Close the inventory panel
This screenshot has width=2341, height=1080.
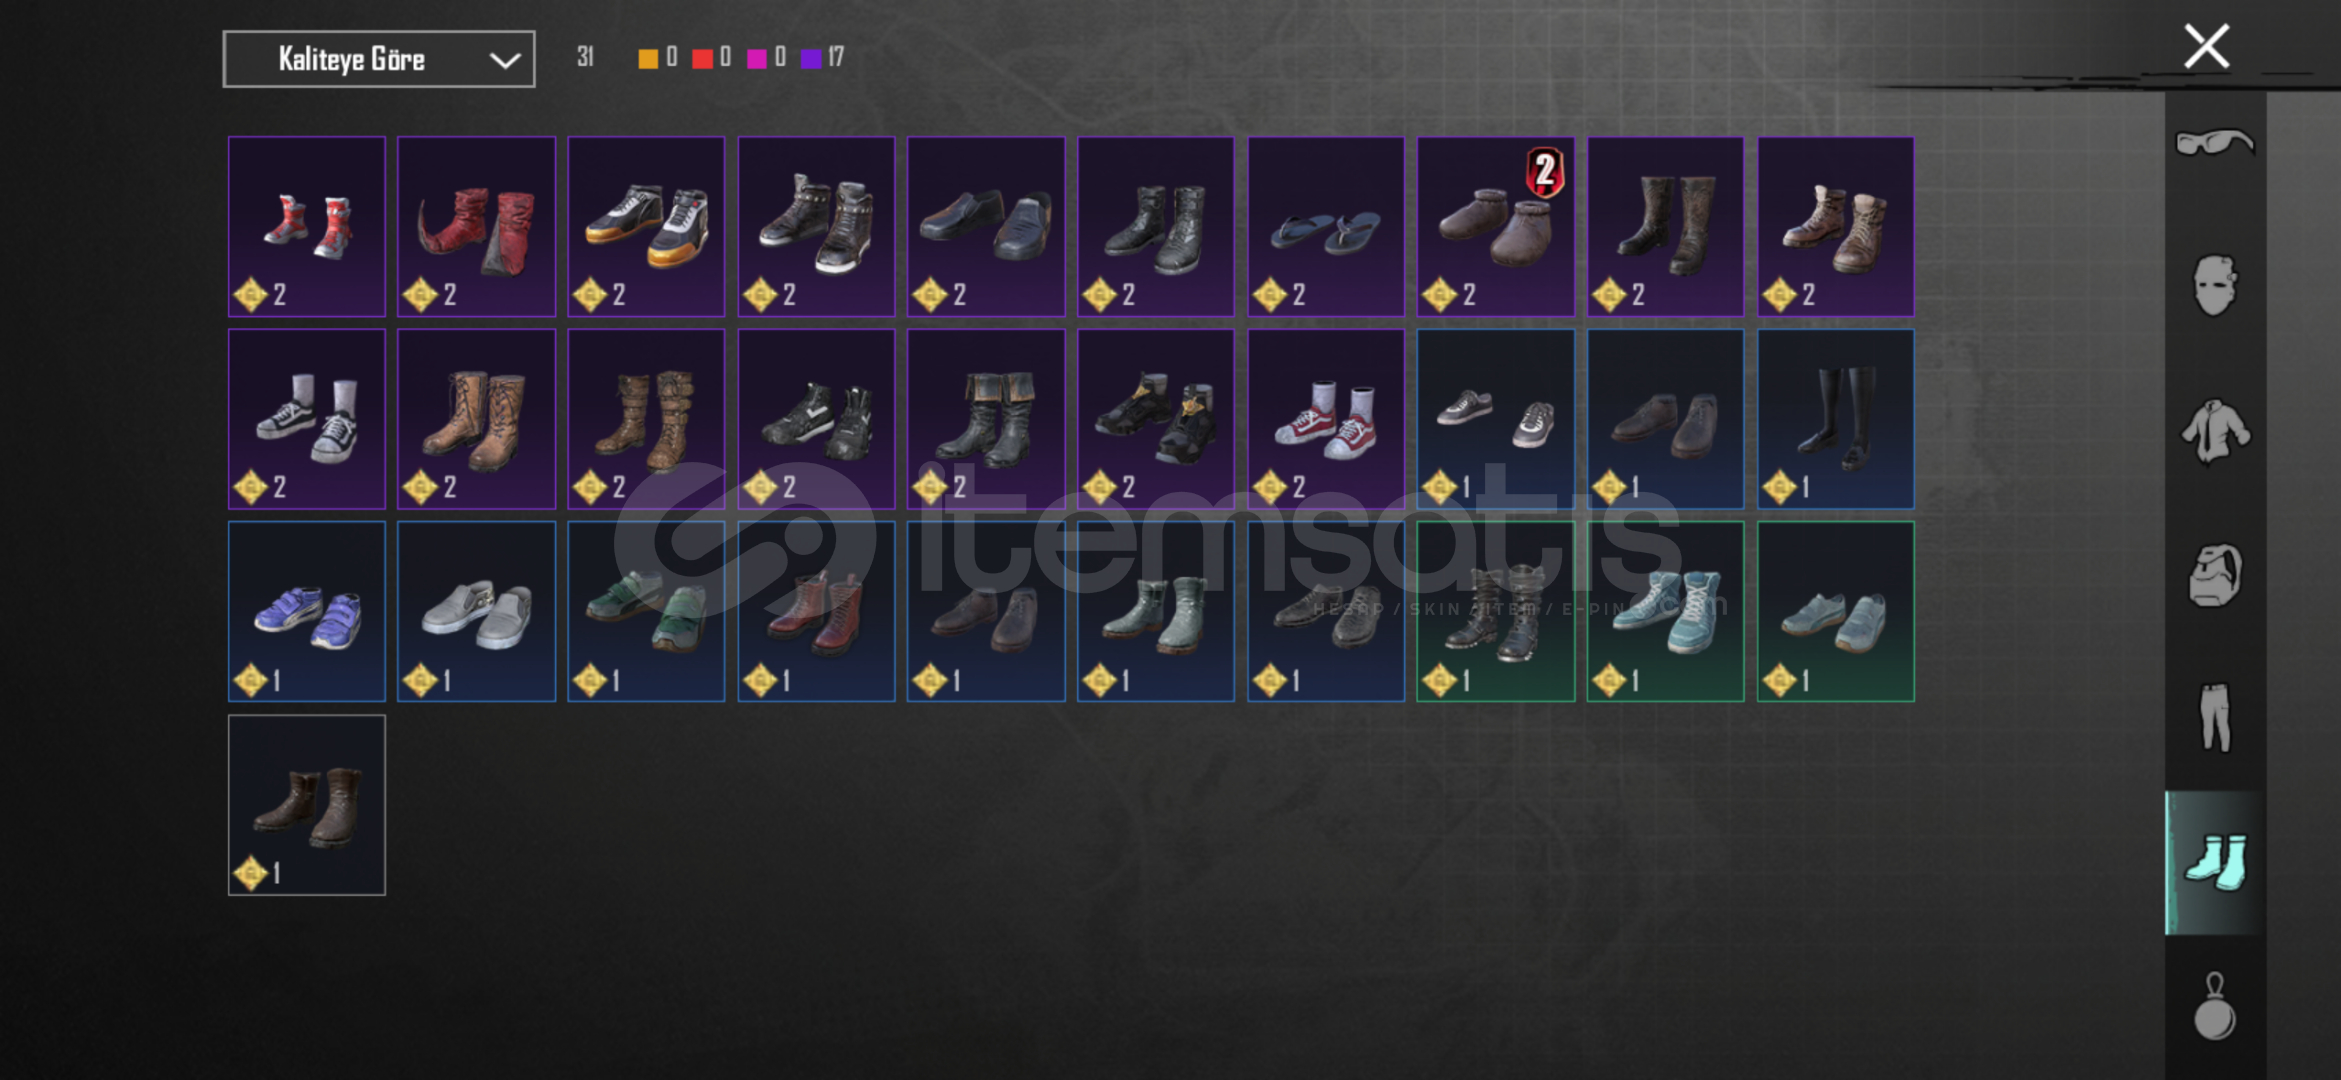click(2206, 46)
